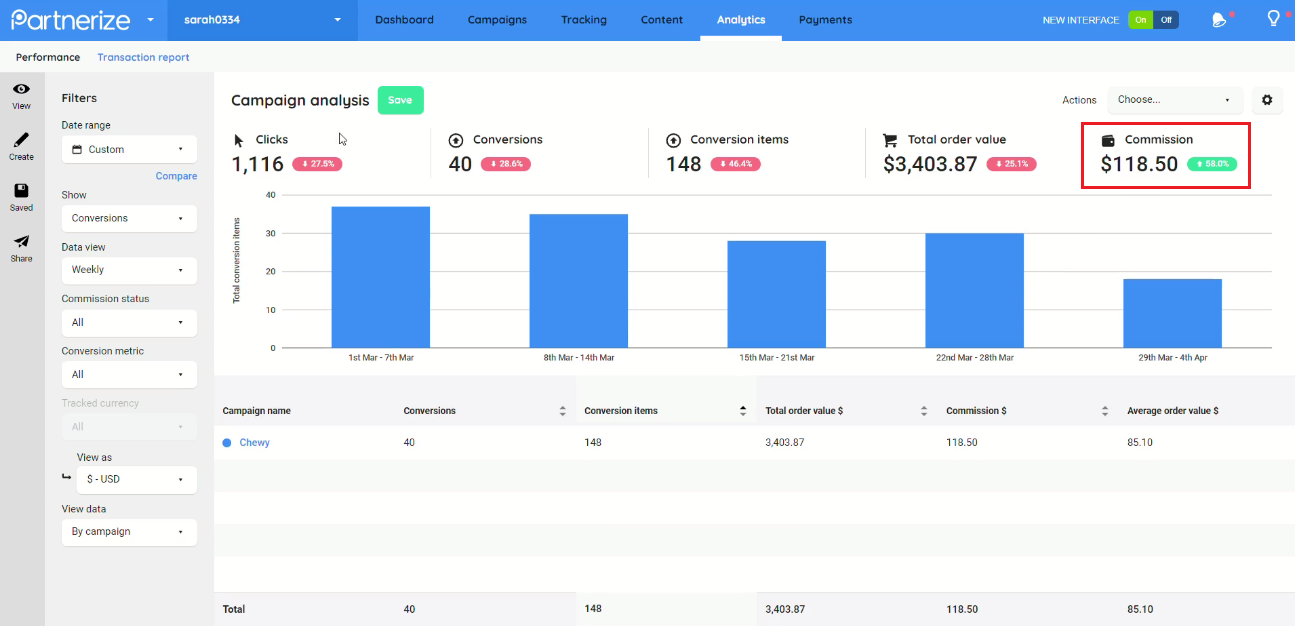Switch new interface toggle to On
Viewport: 1295px width, 626px height.
coord(1140,20)
